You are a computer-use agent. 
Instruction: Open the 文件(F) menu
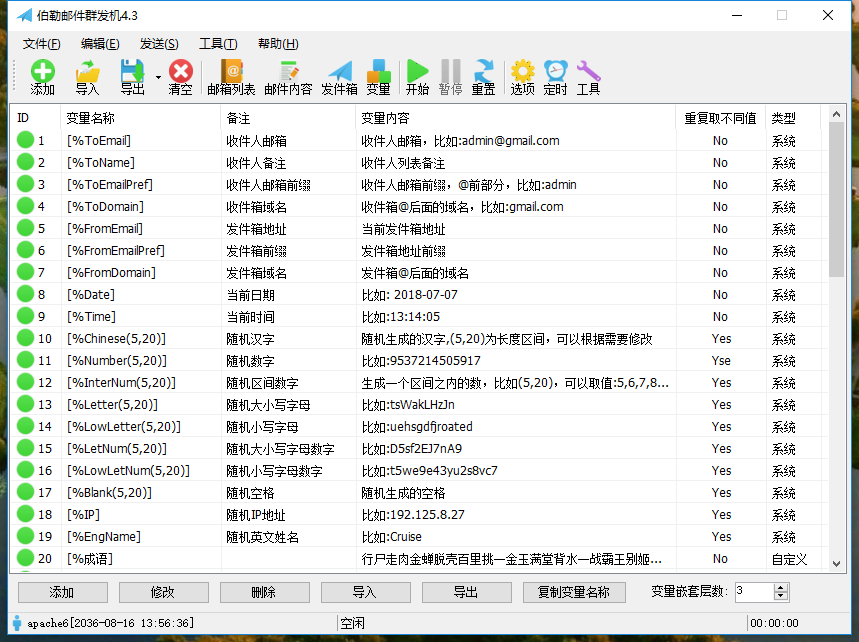(42, 44)
